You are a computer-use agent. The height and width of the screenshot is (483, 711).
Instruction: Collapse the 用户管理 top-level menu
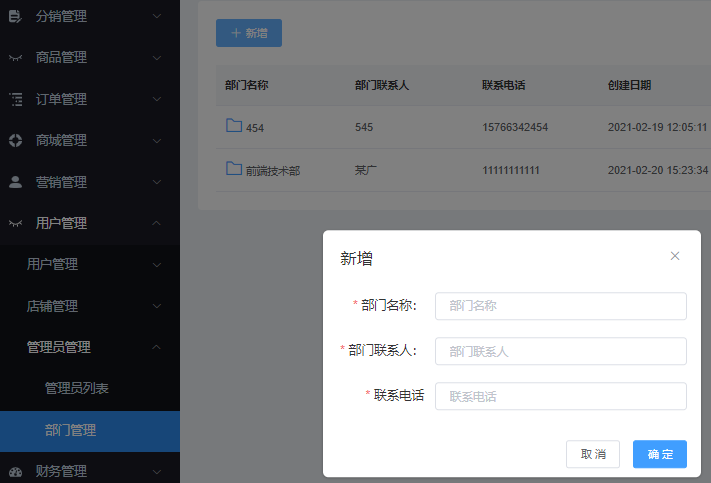tap(157, 223)
